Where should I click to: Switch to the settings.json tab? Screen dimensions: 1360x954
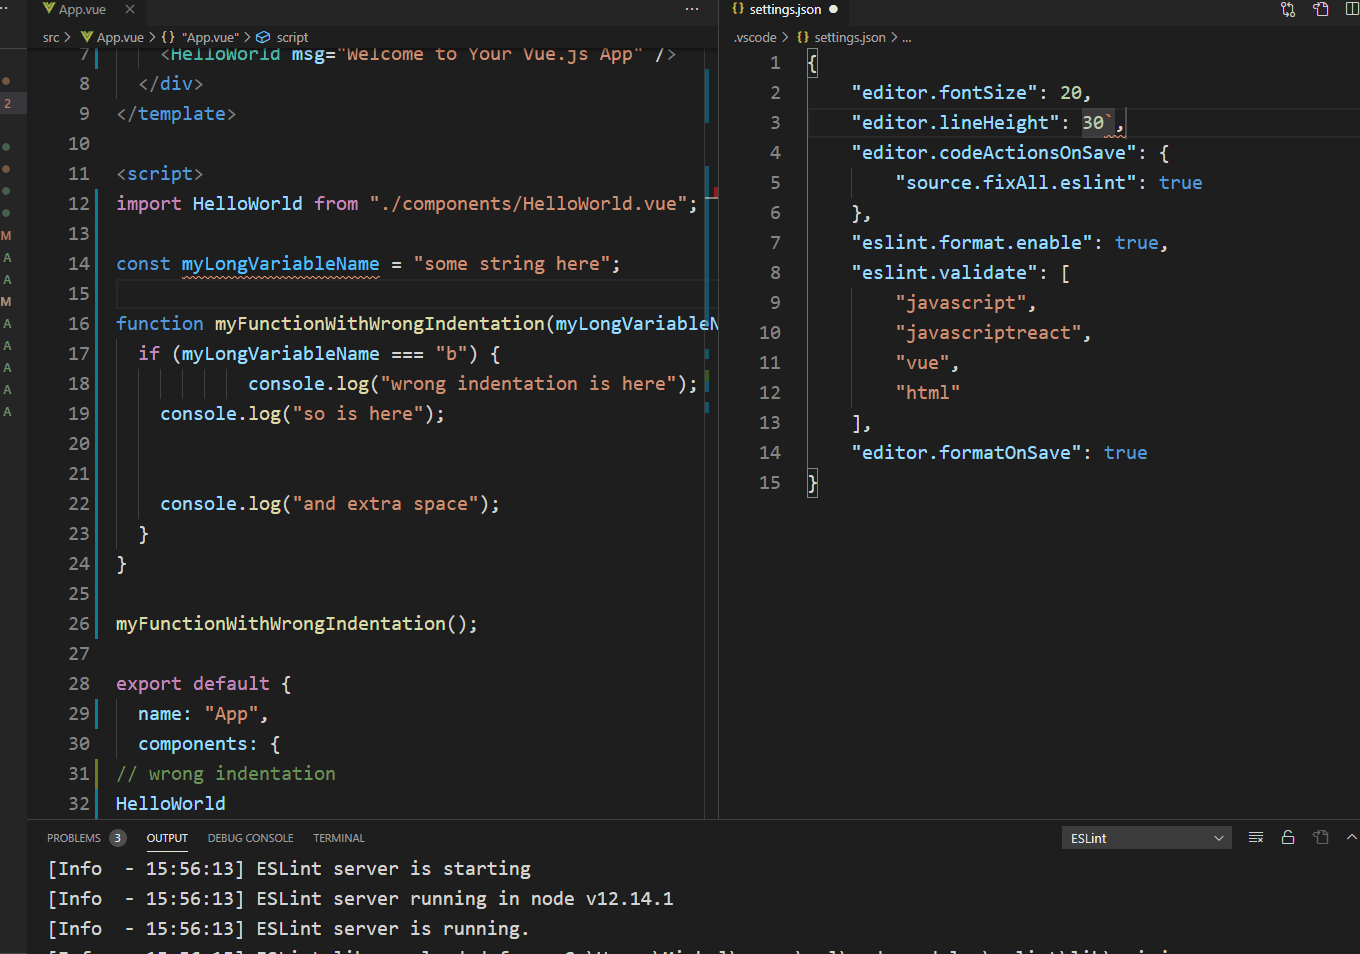click(785, 9)
